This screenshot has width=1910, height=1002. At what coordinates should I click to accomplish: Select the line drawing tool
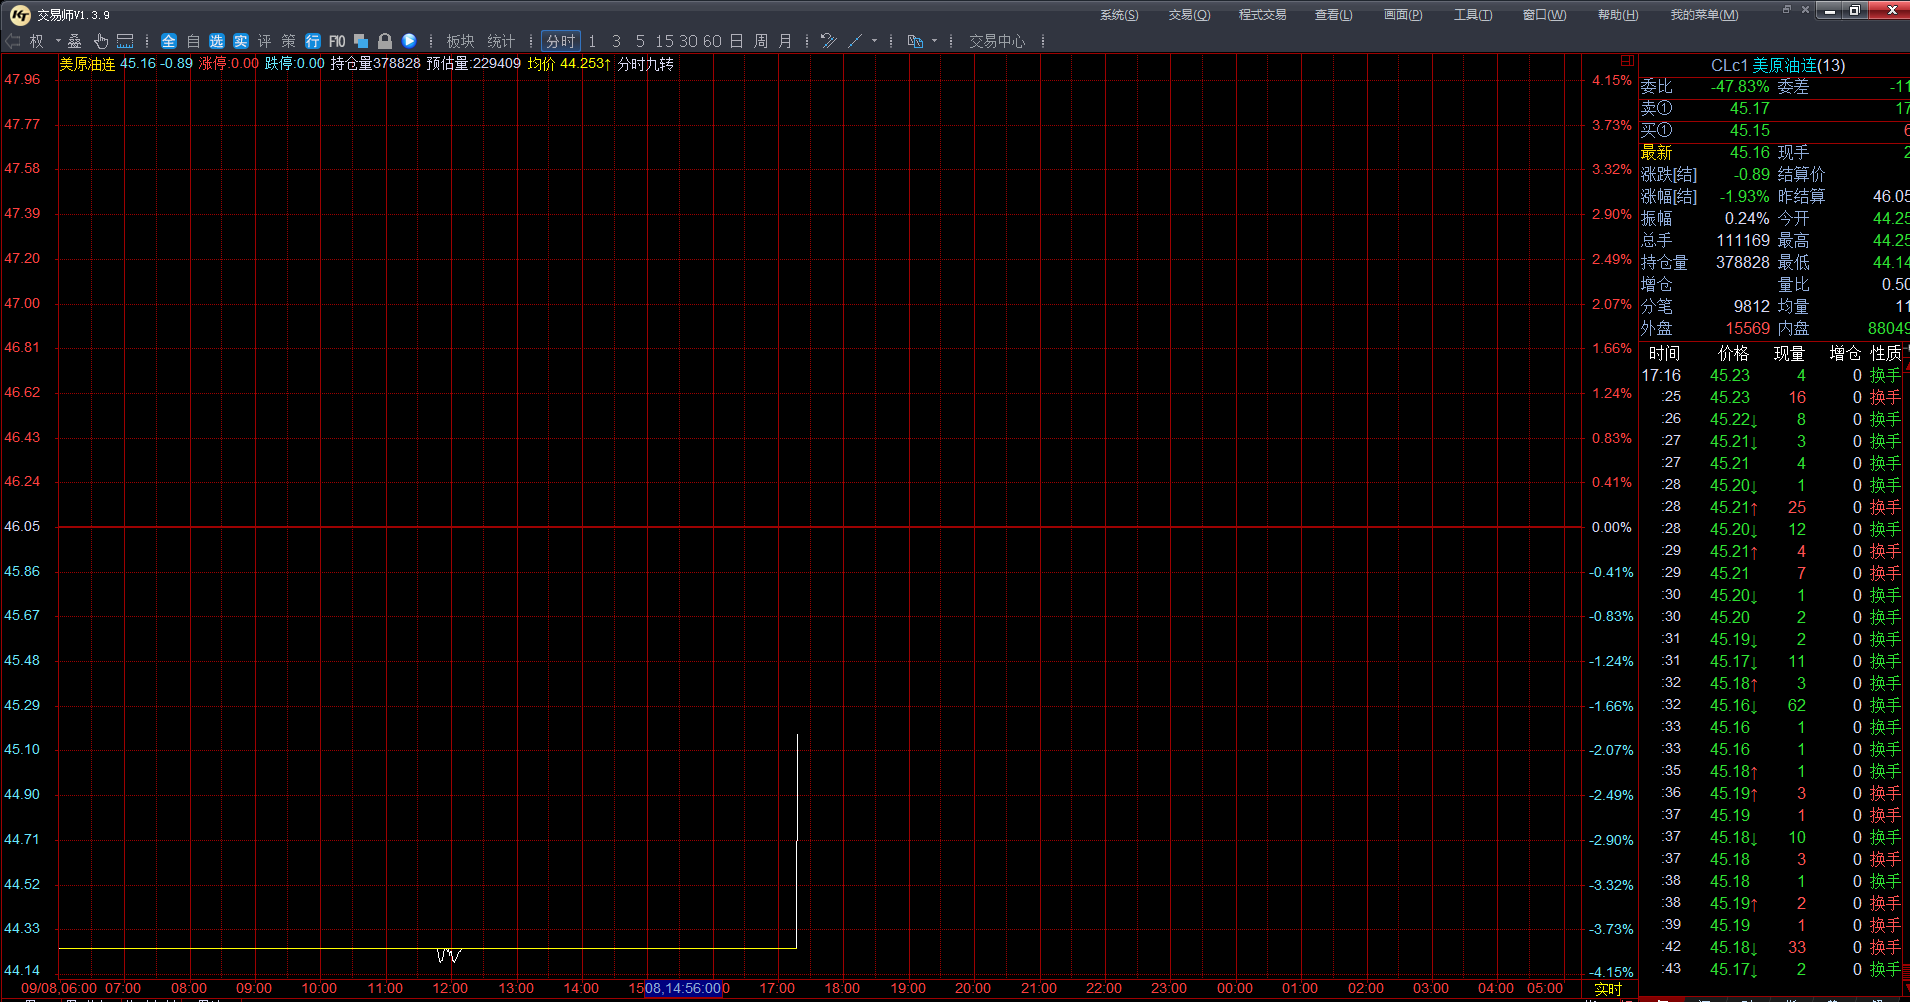(855, 41)
